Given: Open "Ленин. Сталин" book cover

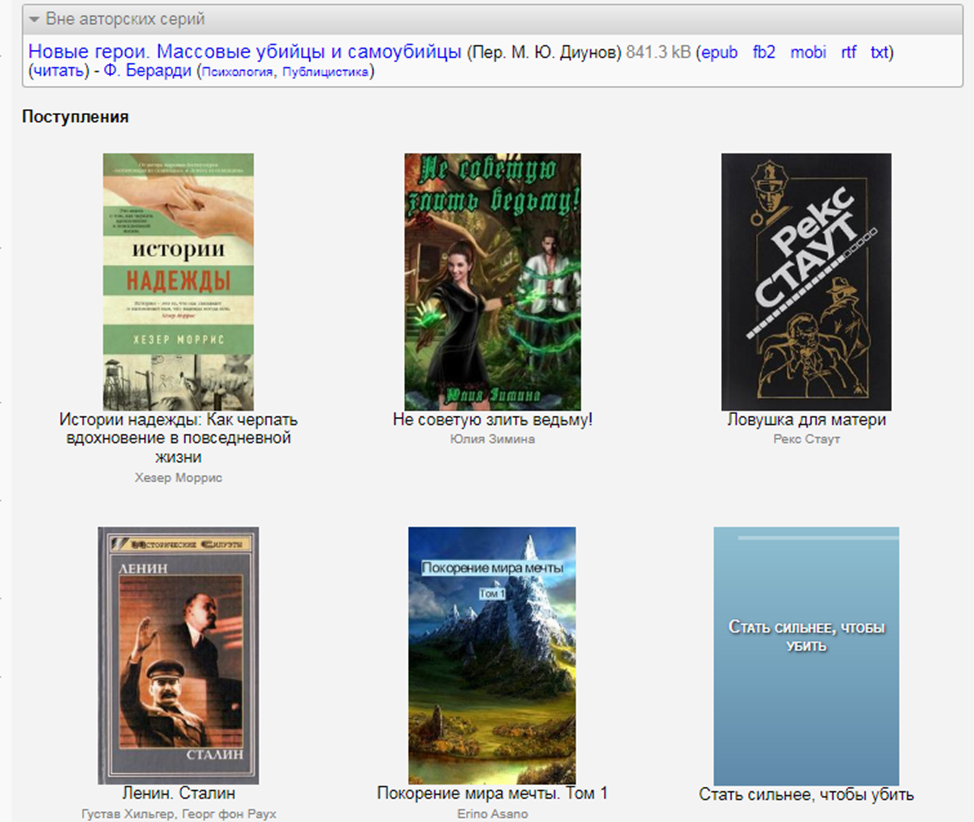Looking at the screenshot, I should (178, 655).
